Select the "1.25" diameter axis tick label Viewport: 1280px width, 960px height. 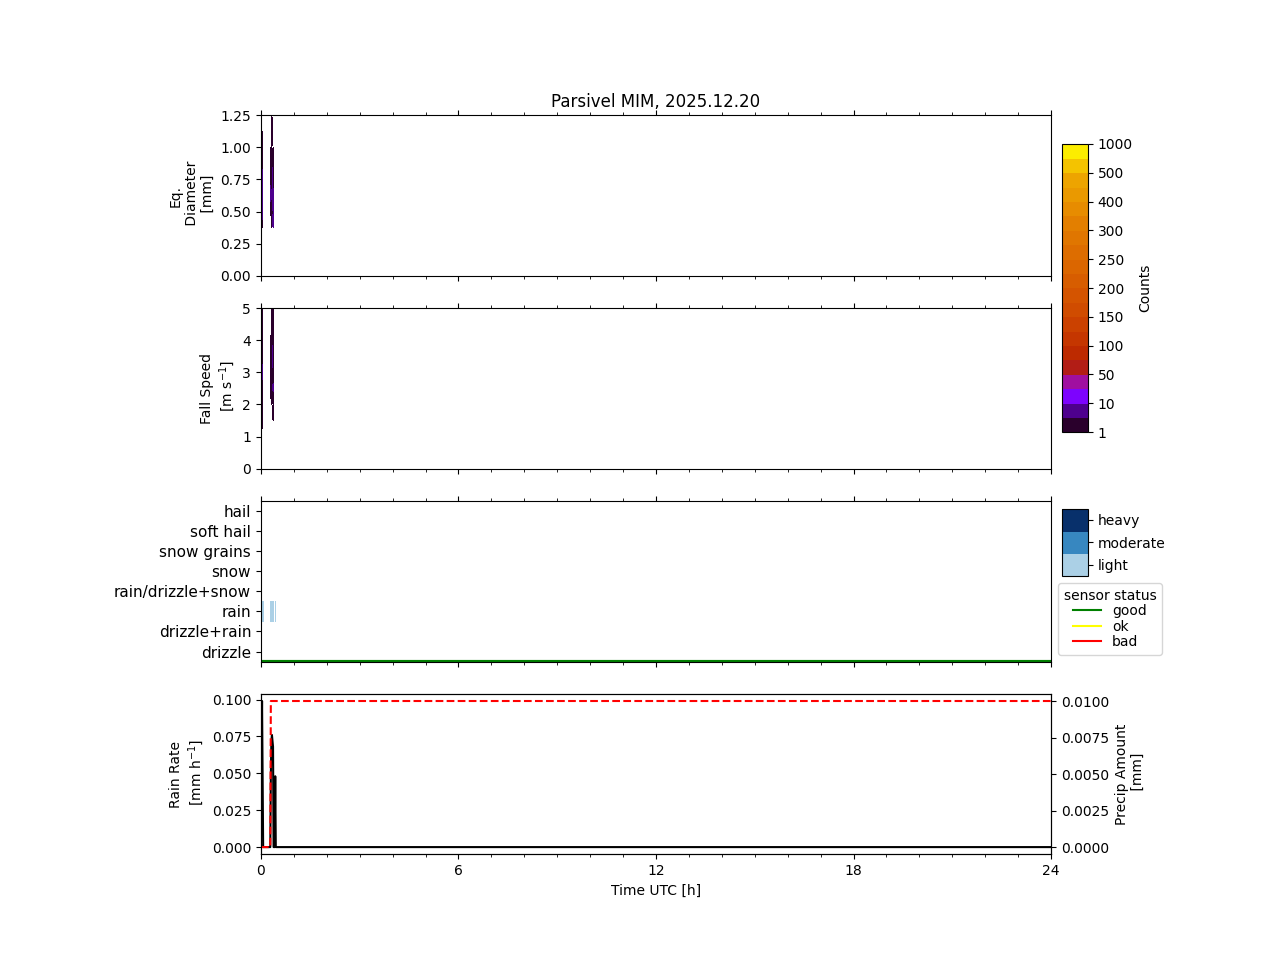235,116
